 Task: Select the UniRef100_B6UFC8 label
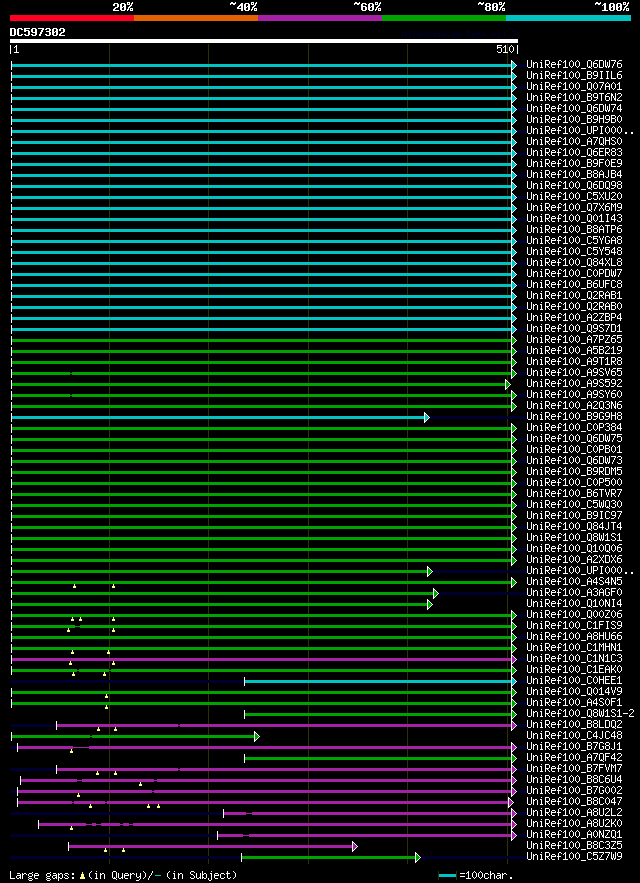574,285
